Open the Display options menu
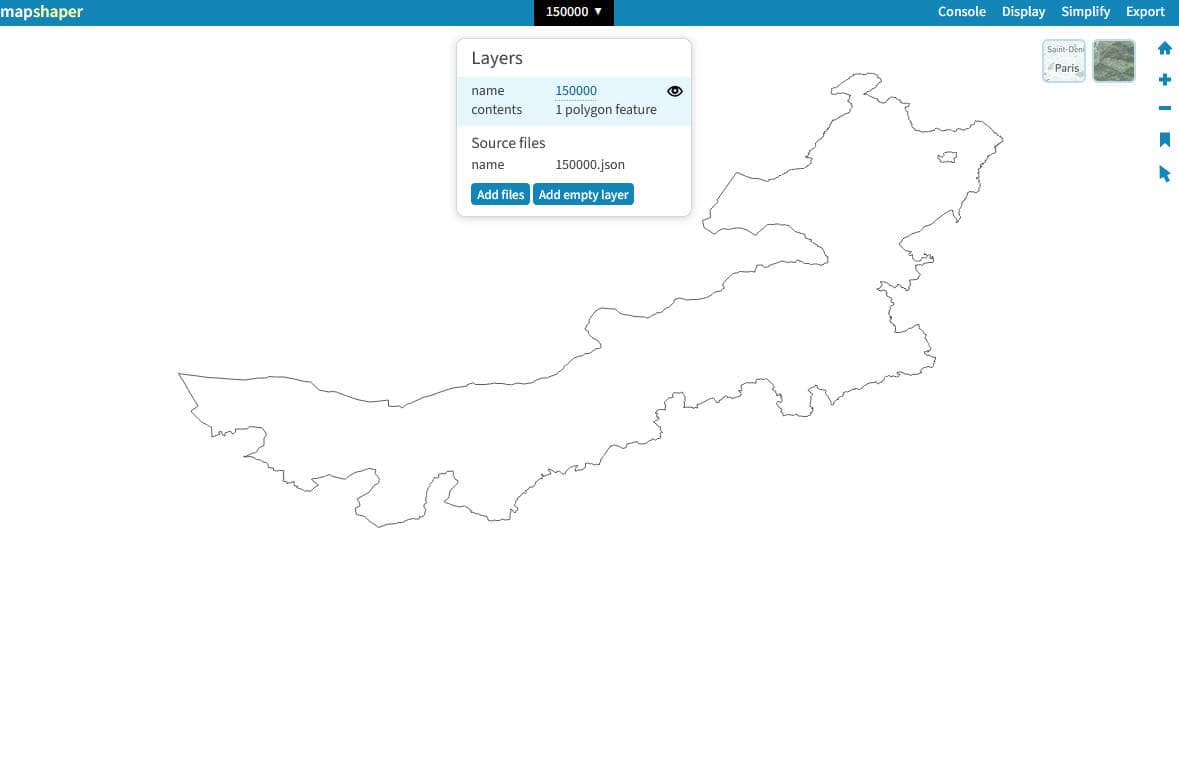This screenshot has width=1179, height=760. [1023, 12]
